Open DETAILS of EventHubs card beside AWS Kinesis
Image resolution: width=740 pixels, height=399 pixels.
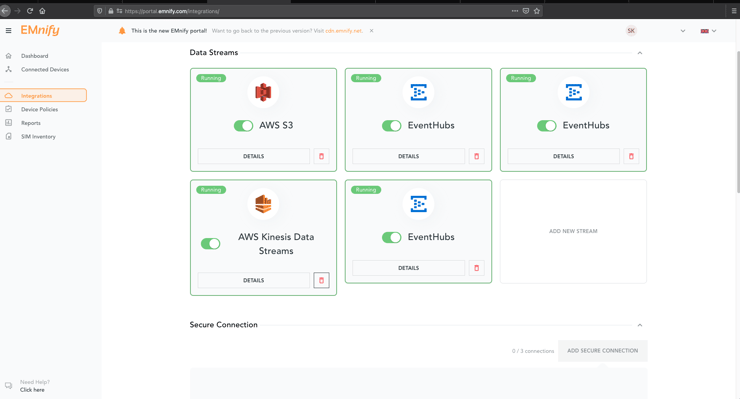click(x=408, y=268)
